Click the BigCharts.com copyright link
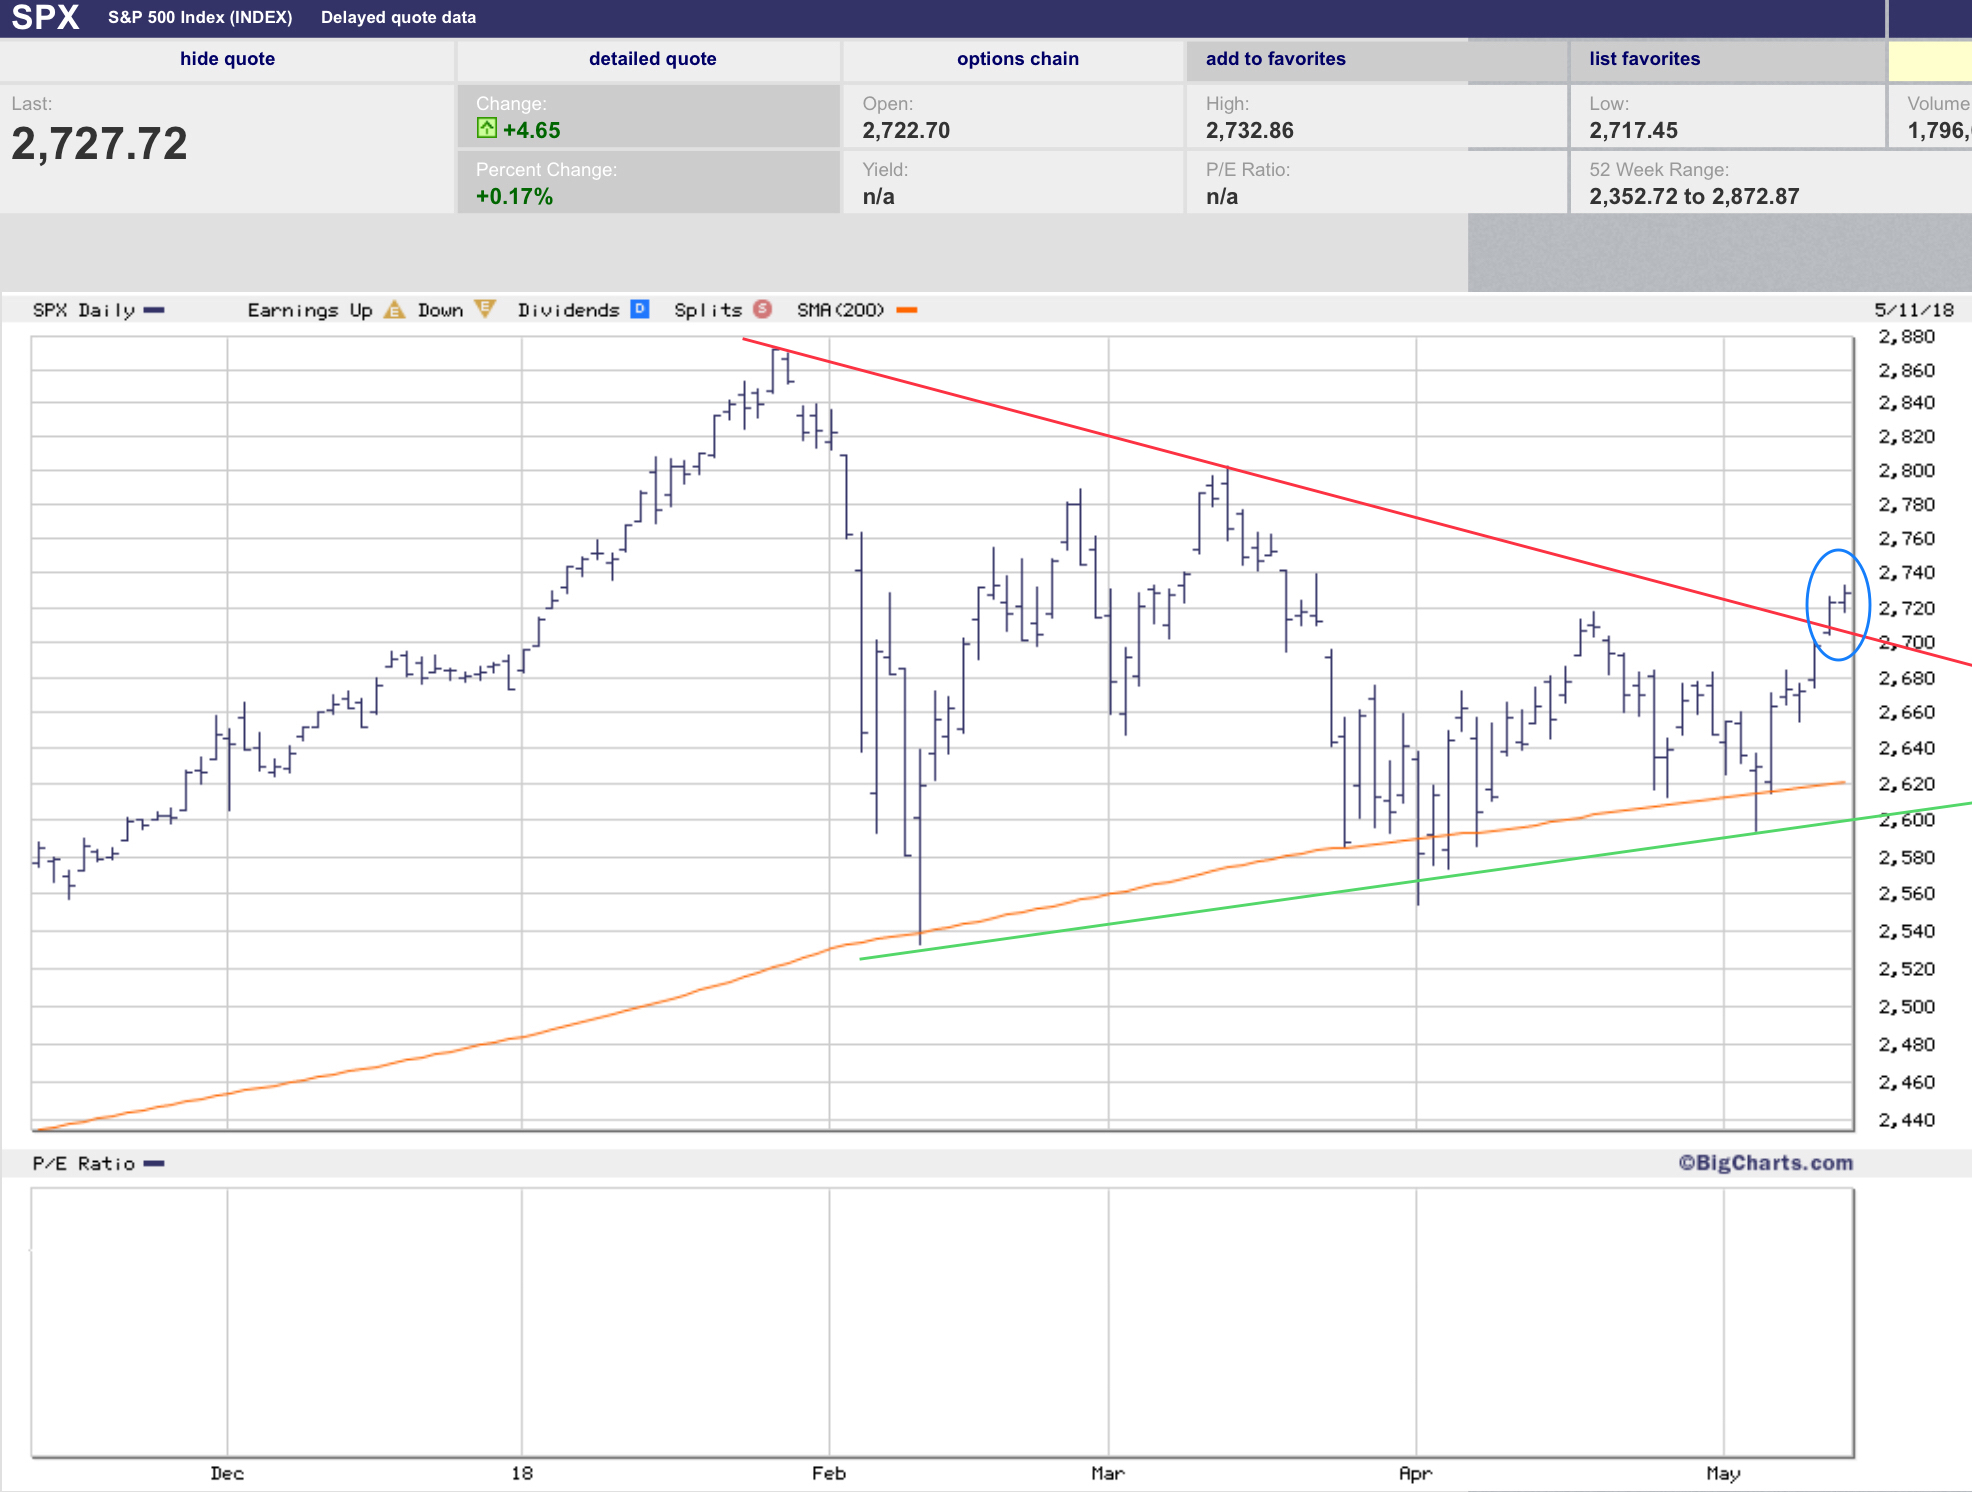The image size is (1972, 1492). 1765,1163
